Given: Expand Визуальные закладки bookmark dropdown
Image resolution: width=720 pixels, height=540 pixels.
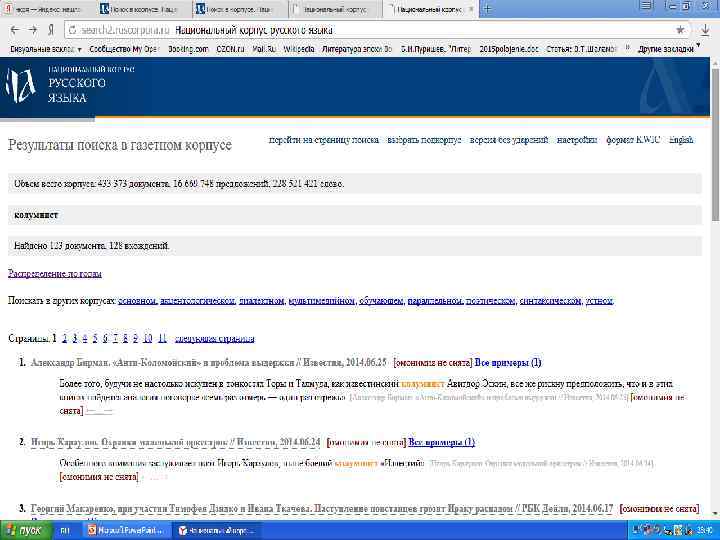Looking at the screenshot, I should point(45,49).
